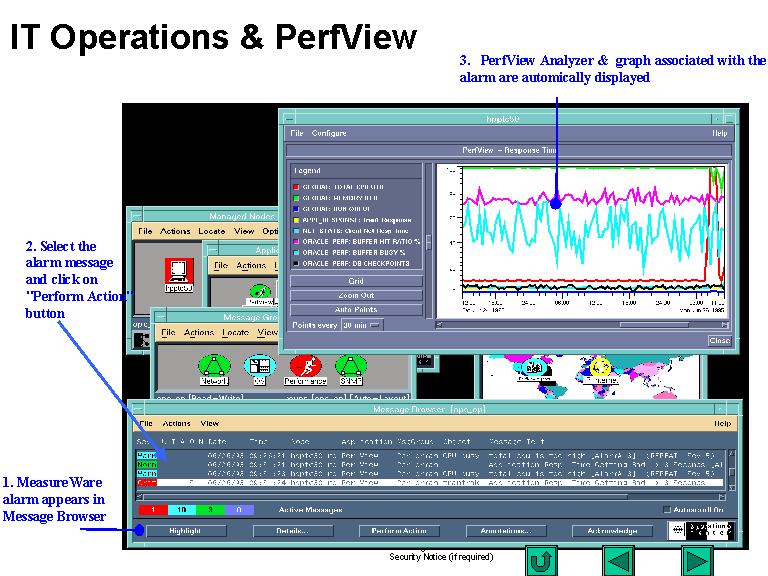
Task: Click the hpptc50 managed node icon
Action: coord(180,270)
